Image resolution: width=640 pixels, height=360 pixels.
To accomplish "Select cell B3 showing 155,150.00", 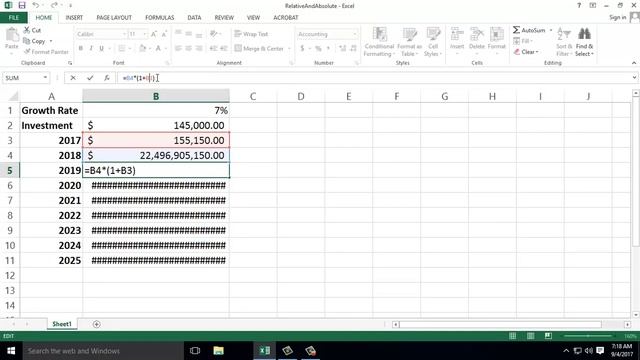I will tap(156, 140).
